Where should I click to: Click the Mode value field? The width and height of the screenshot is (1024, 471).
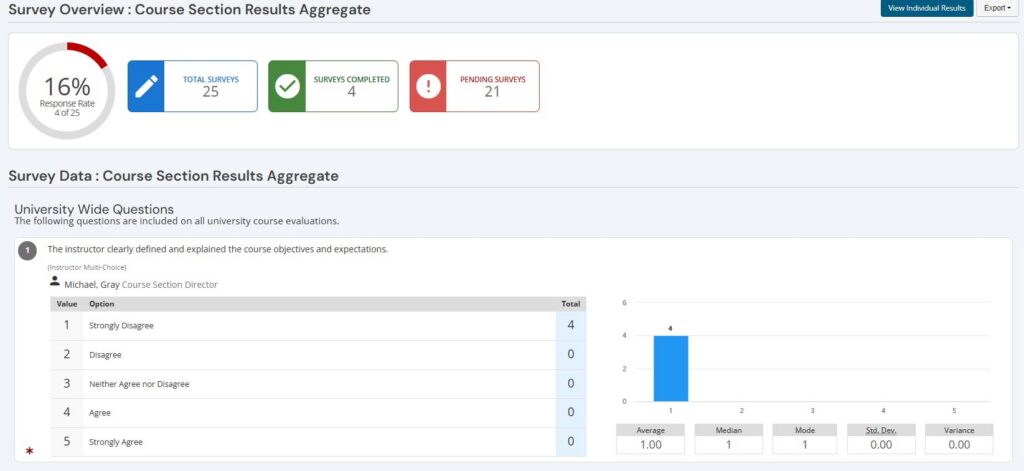pyautogui.click(x=806, y=445)
